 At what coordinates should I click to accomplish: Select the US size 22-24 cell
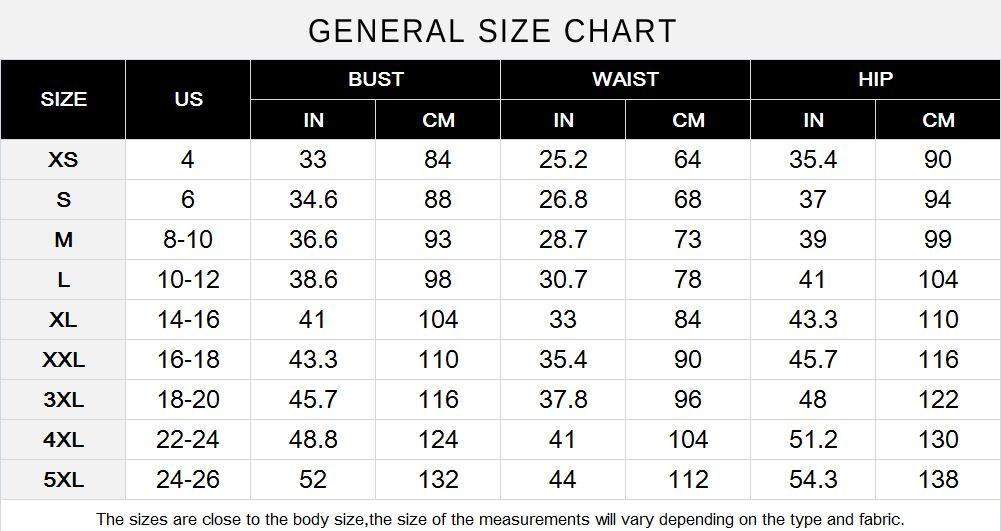[x=188, y=440]
